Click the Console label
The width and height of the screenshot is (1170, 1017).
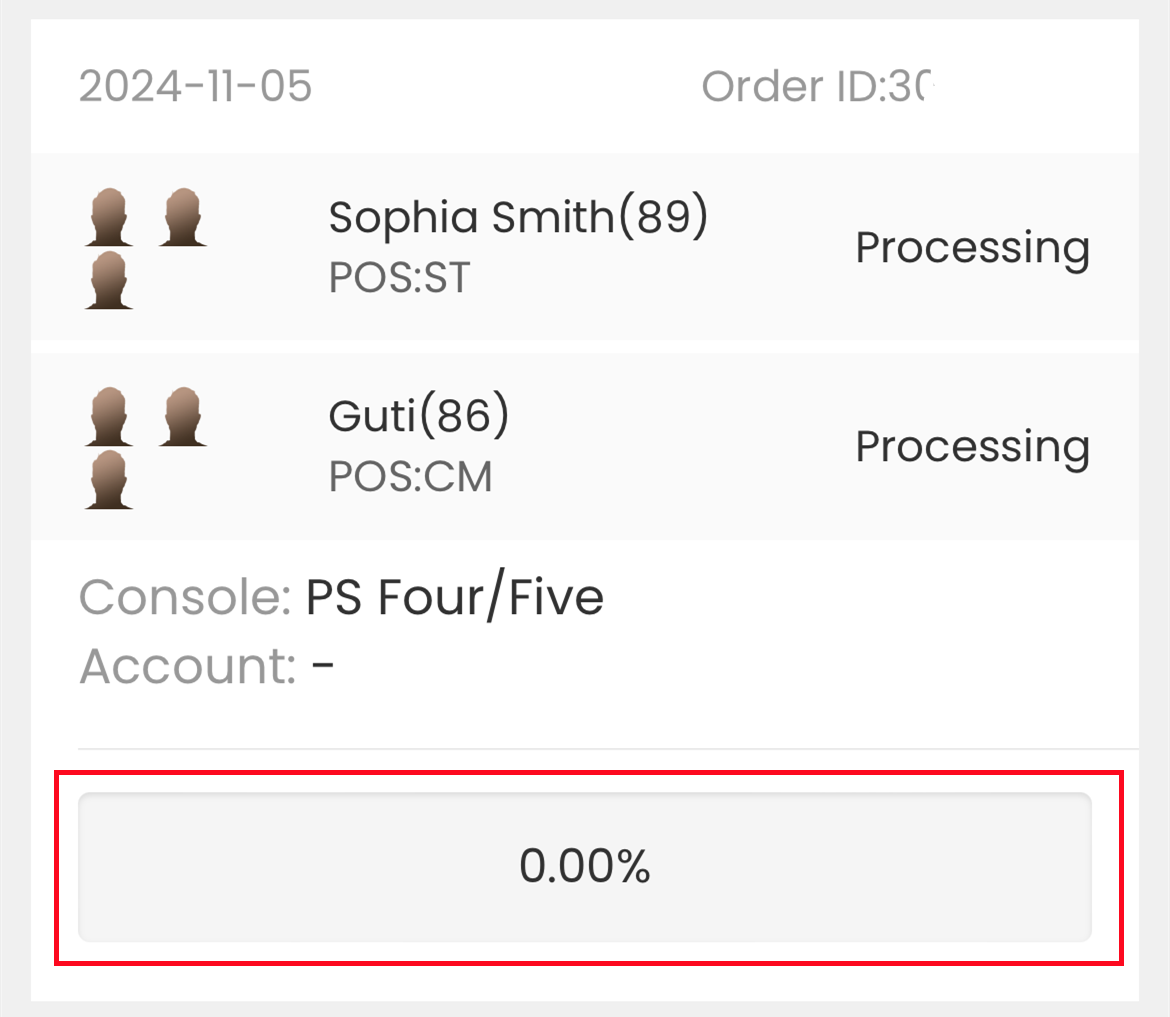184,598
